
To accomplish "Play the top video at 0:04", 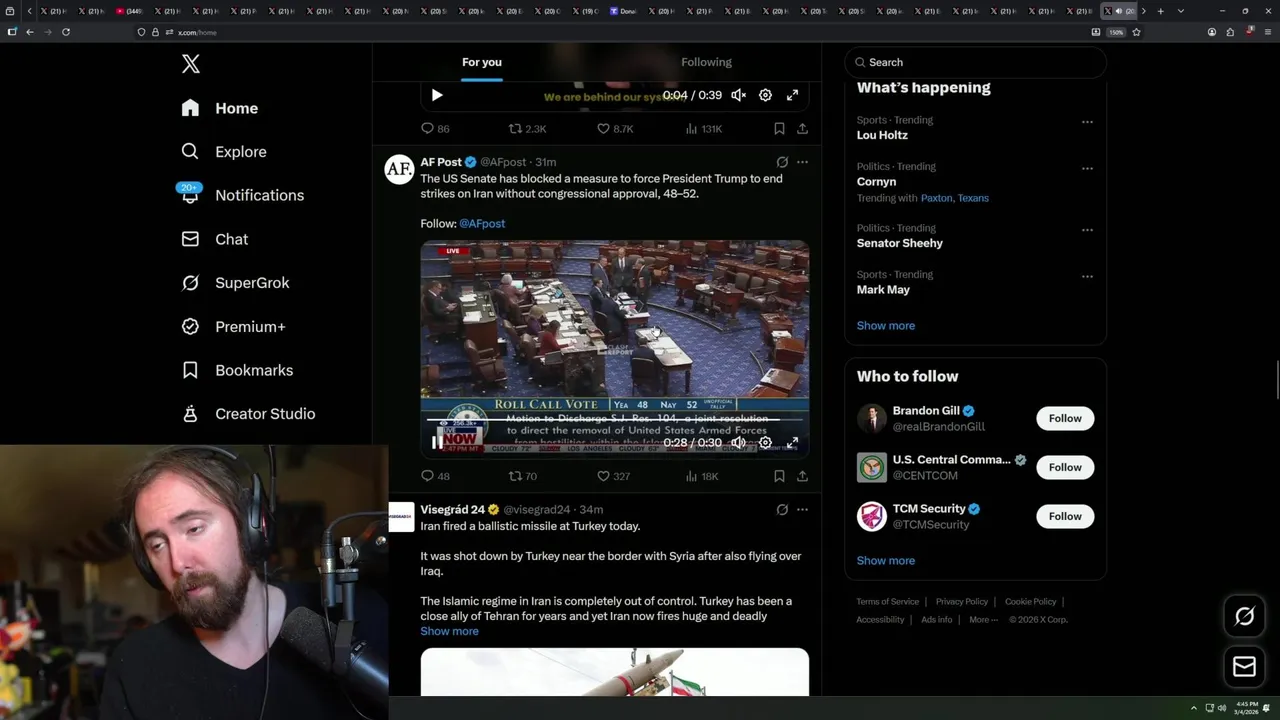I will click(437, 95).
